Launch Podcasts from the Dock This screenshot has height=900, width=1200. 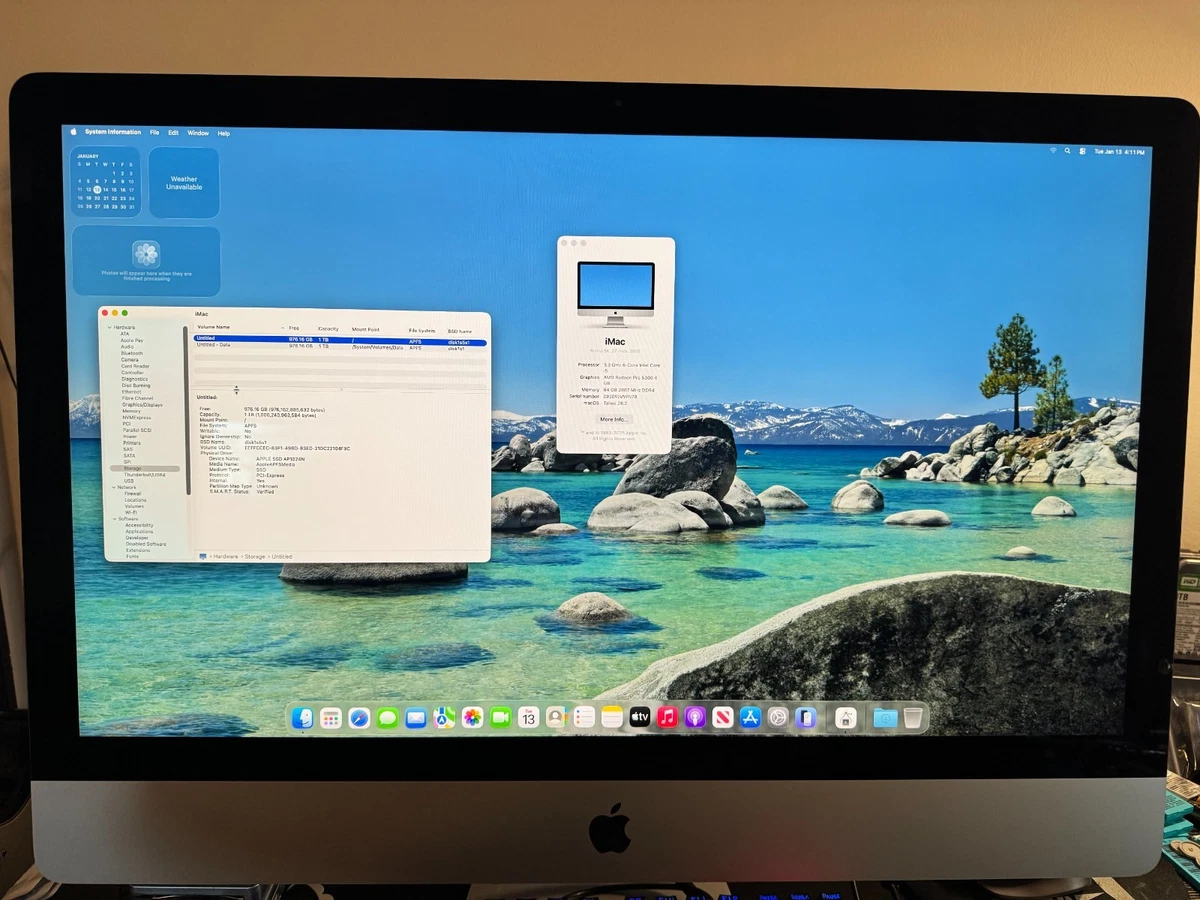tap(696, 717)
